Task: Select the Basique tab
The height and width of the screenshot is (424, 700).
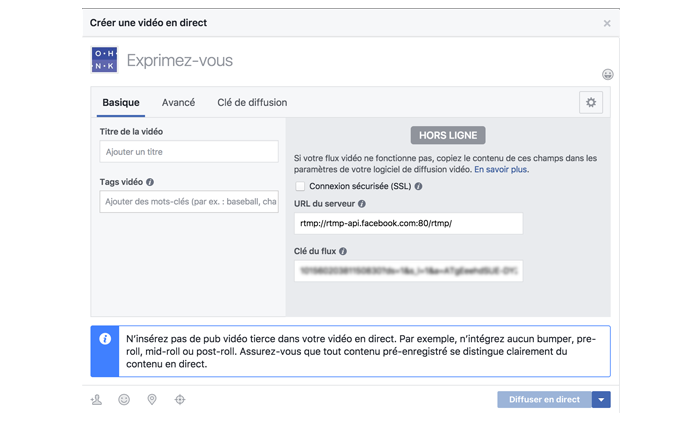Action: point(121,103)
